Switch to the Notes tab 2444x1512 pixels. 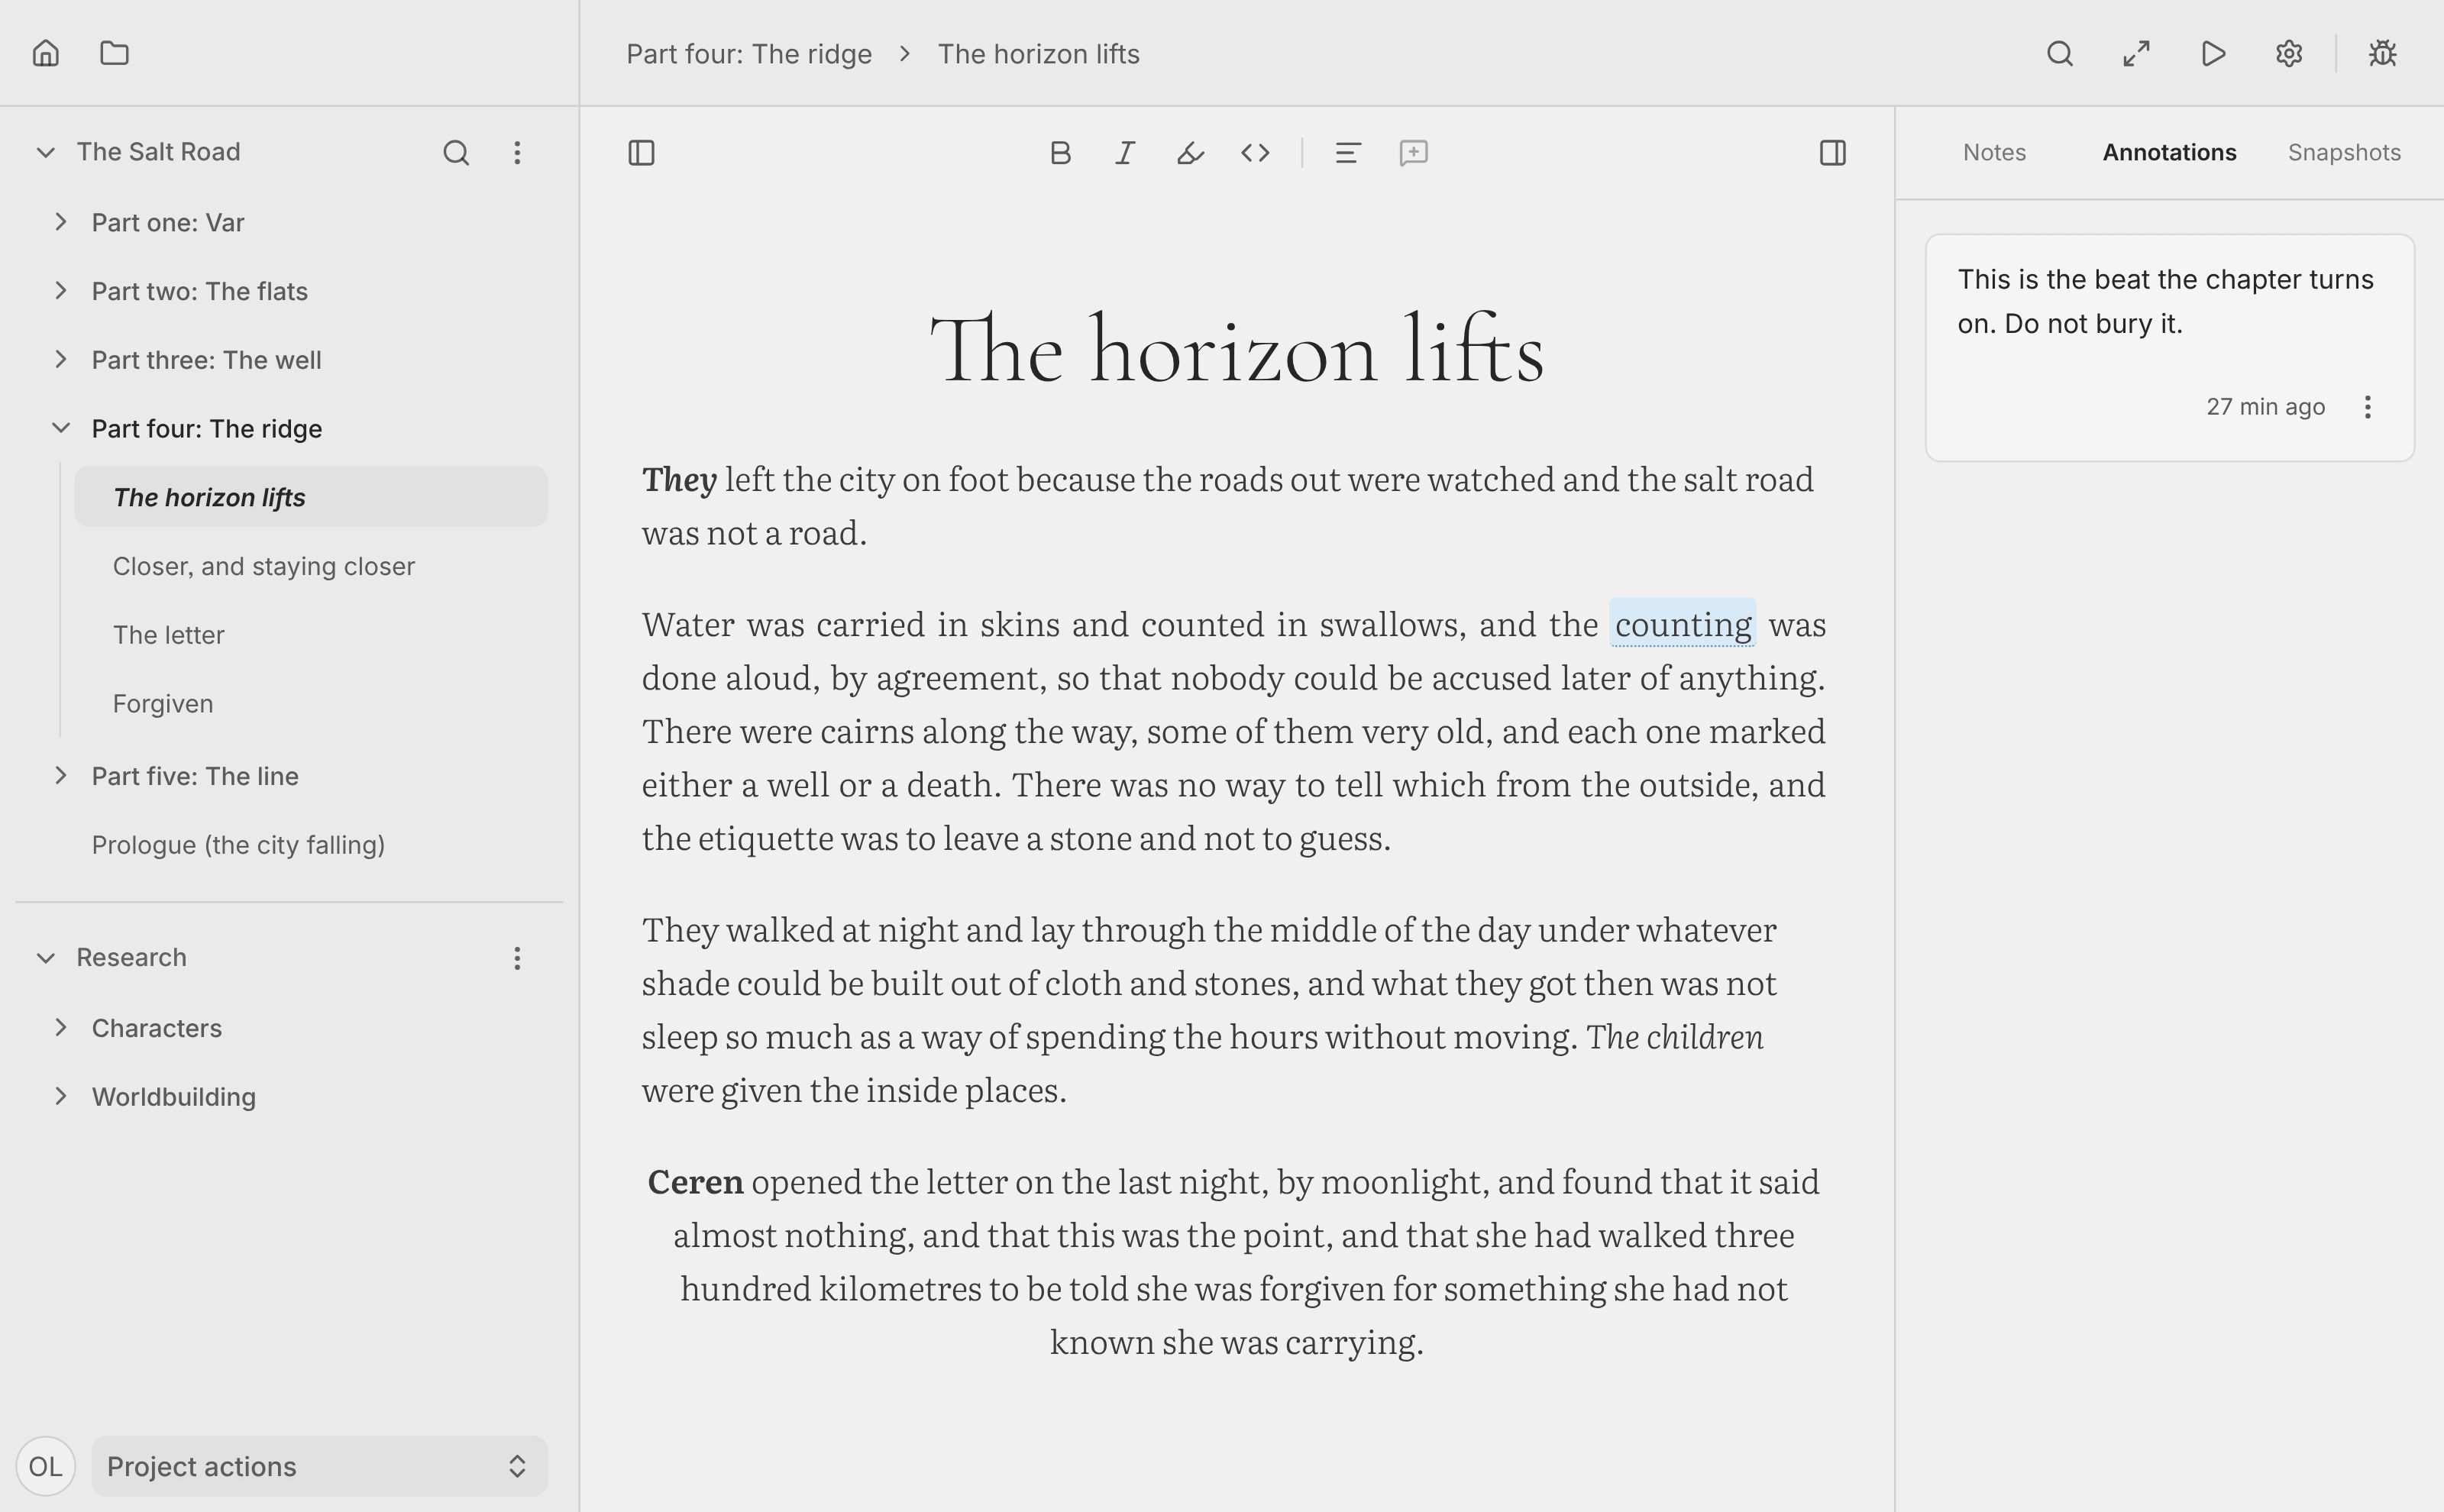click(x=1994, y=152)
